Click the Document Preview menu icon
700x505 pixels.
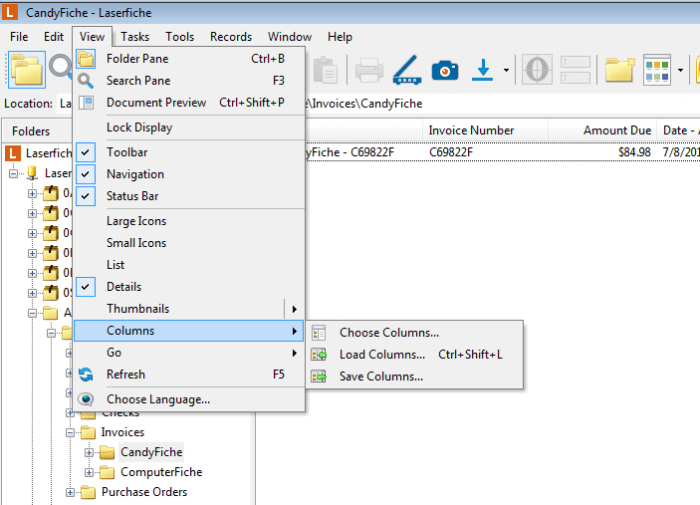86,103
